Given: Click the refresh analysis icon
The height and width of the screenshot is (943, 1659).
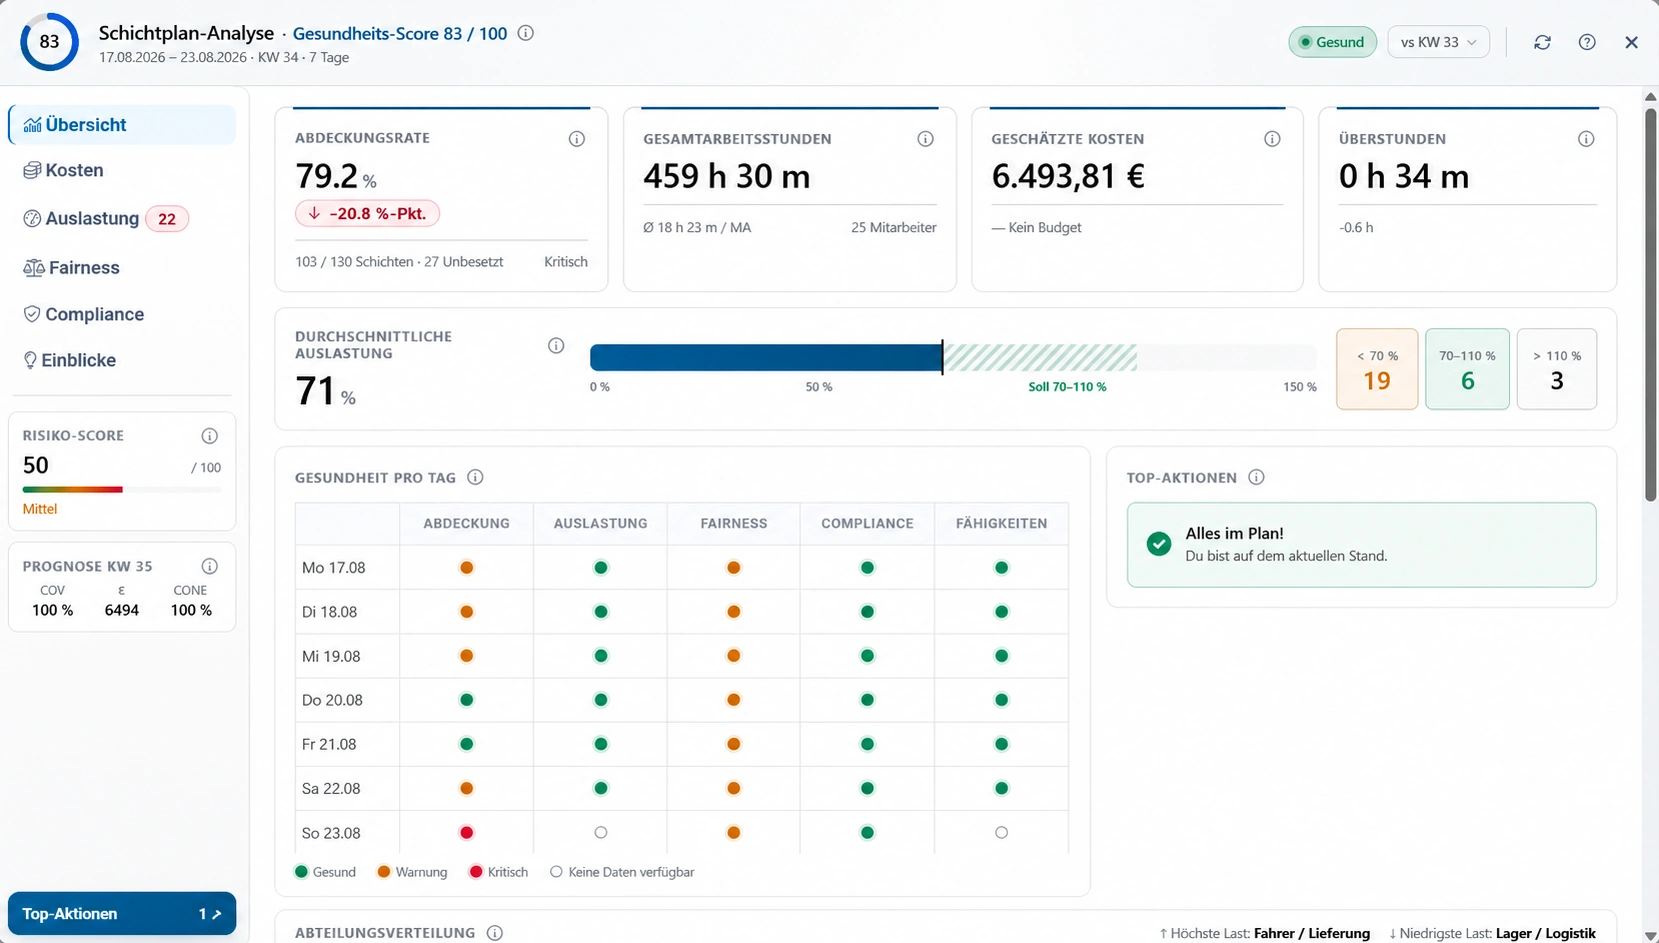Looking at the screenshot, I should click(x=1542, y=42).
